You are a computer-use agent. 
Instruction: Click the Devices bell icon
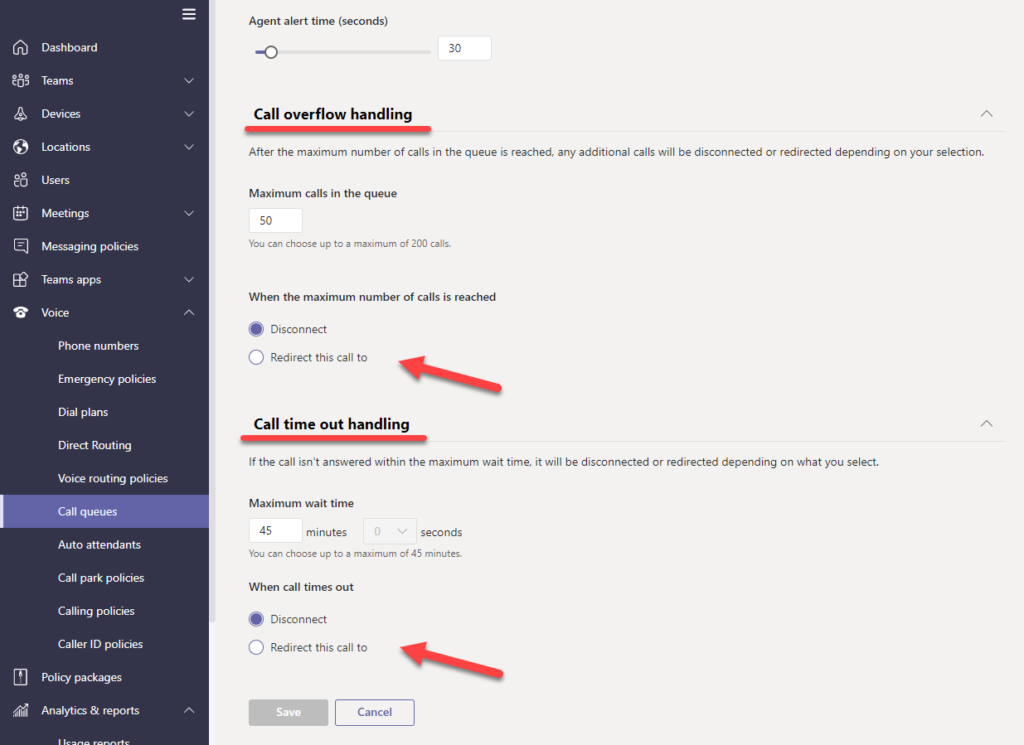(x=21, y=114)
